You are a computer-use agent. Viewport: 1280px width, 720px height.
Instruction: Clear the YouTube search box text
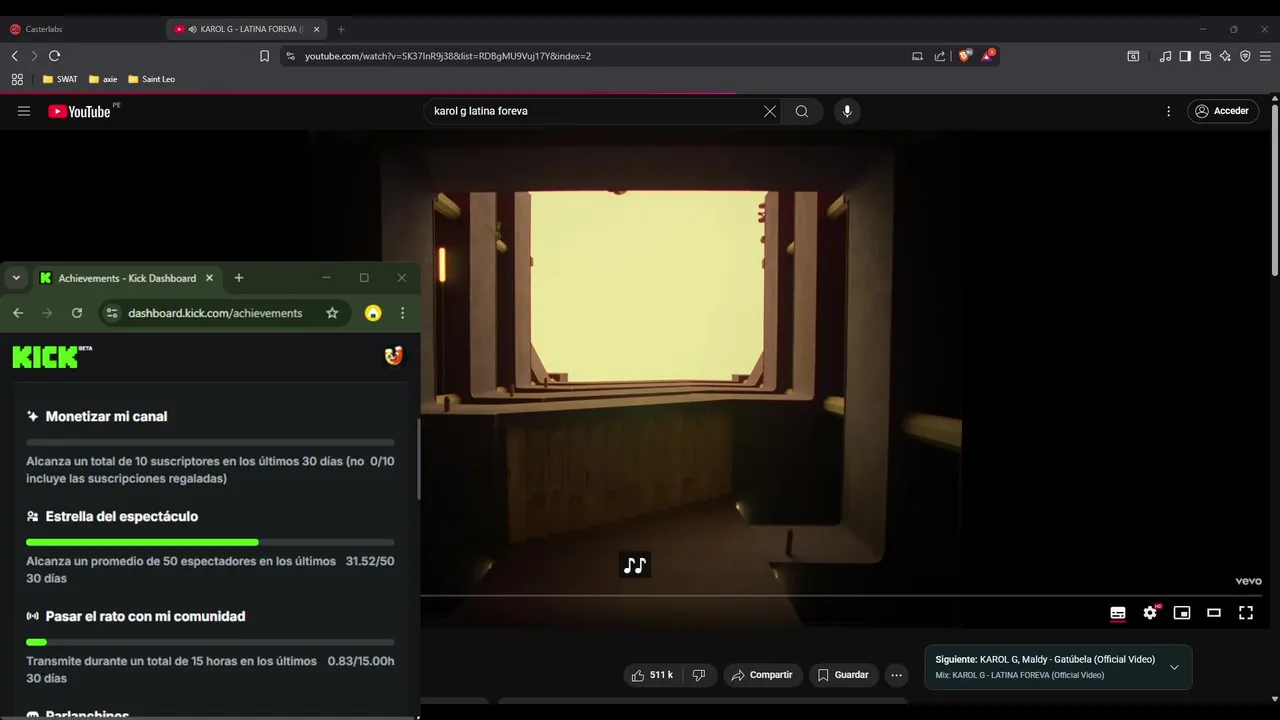770,111
